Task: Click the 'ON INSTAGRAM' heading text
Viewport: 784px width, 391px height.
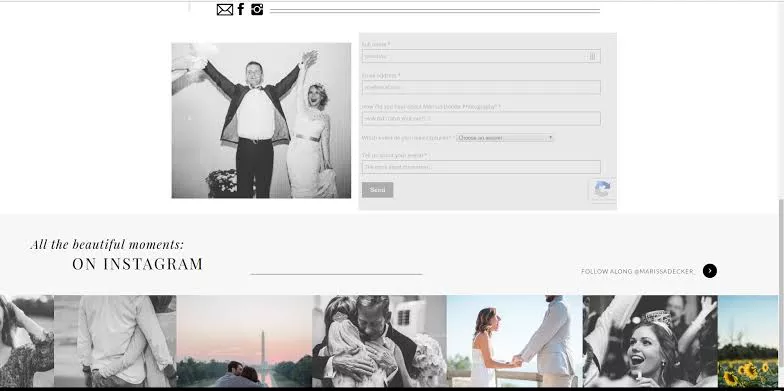Action: pyautogui.click(x=138, y=264)
